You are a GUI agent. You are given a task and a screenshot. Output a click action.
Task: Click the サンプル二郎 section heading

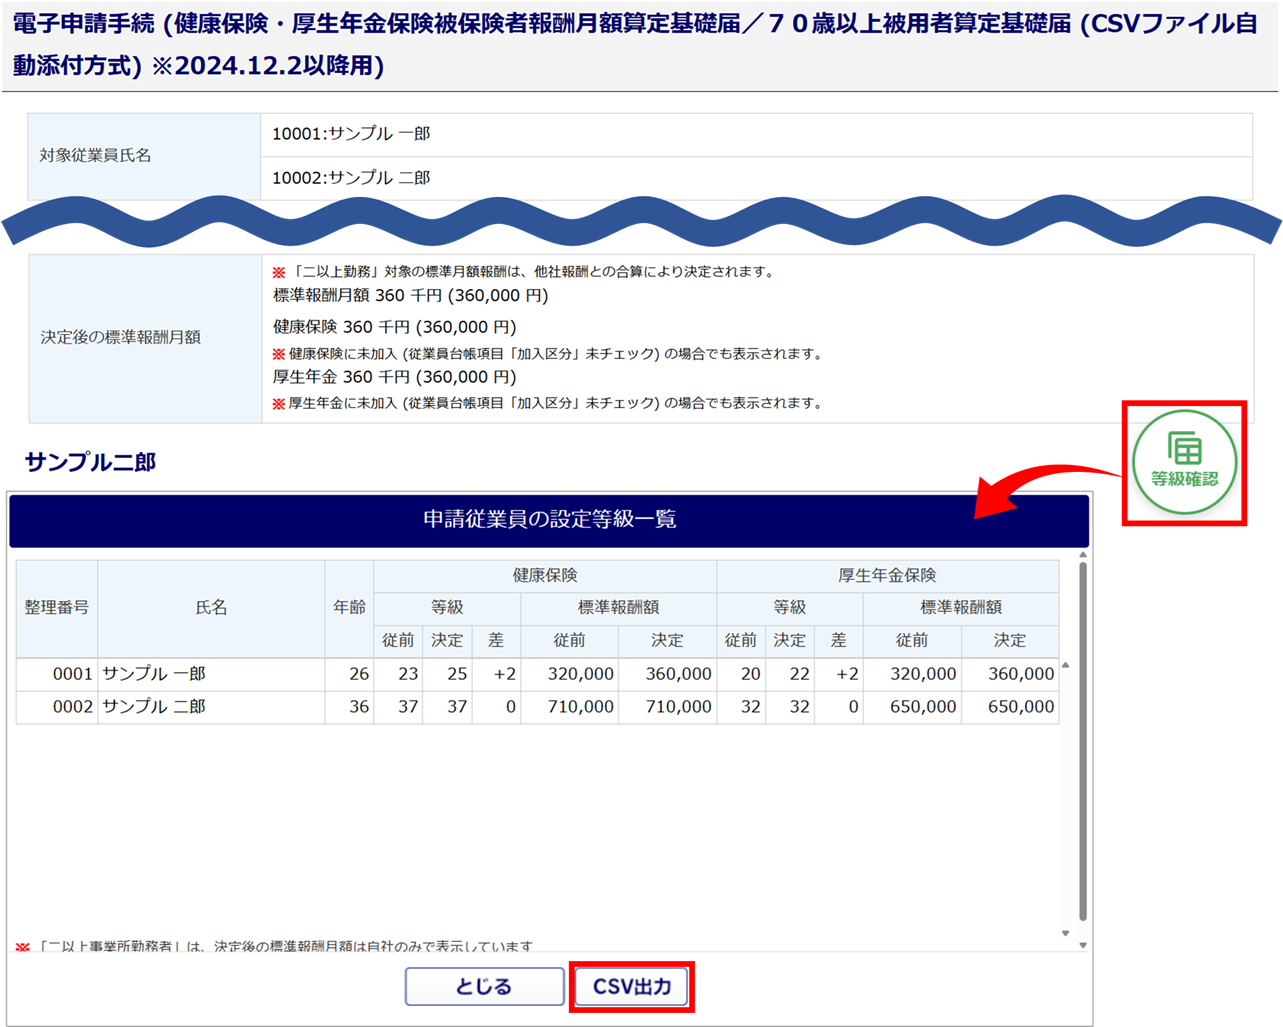(x=90, y=462)
